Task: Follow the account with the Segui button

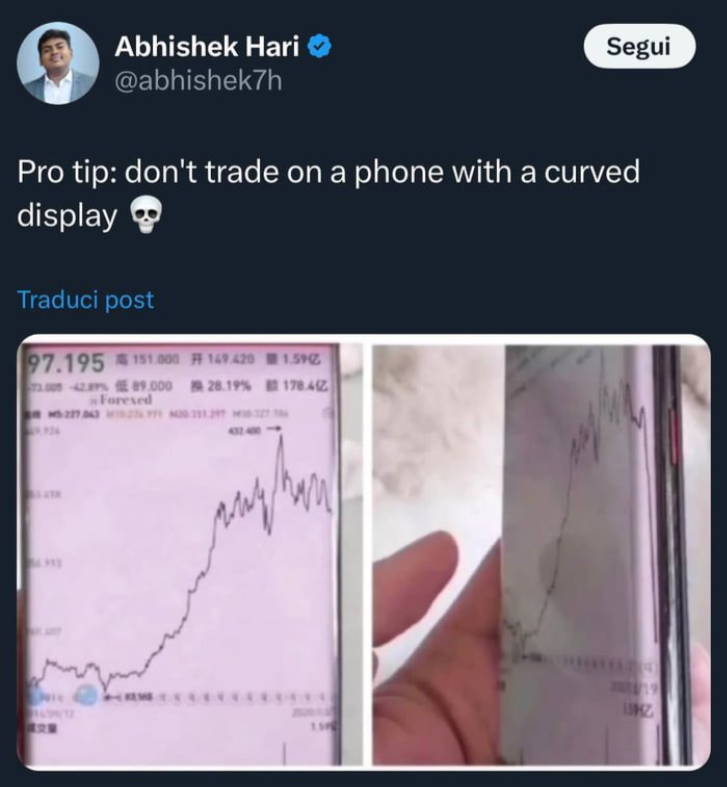Action: coord(639,46)
